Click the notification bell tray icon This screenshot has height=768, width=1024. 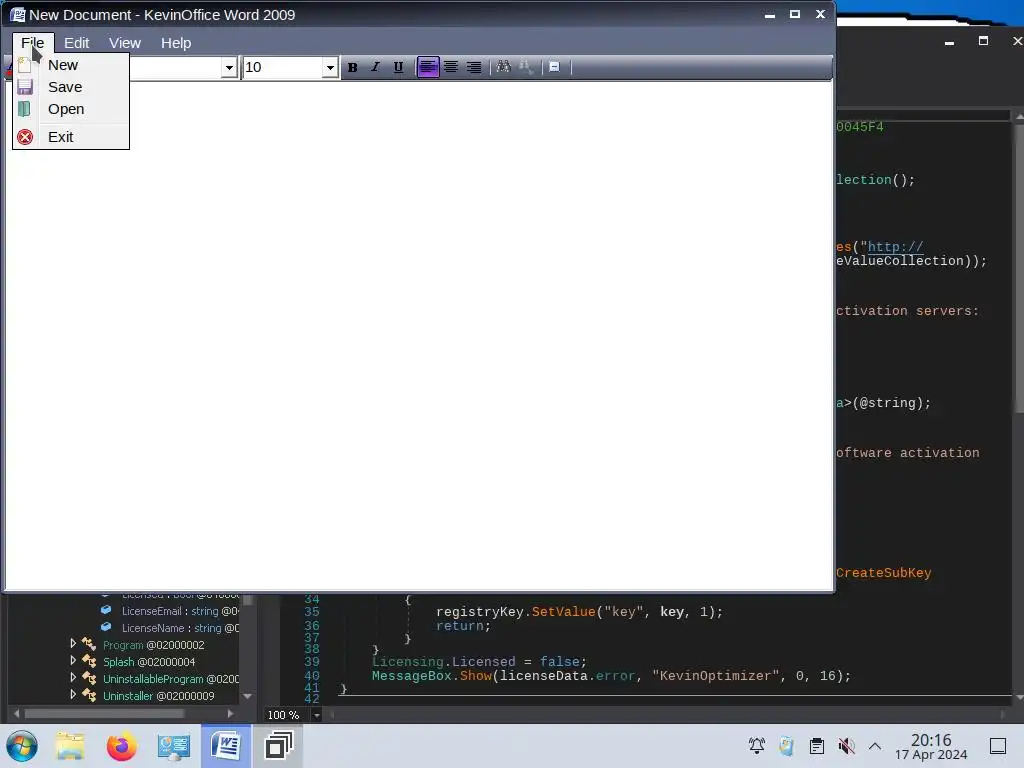(x=757, y=746)
